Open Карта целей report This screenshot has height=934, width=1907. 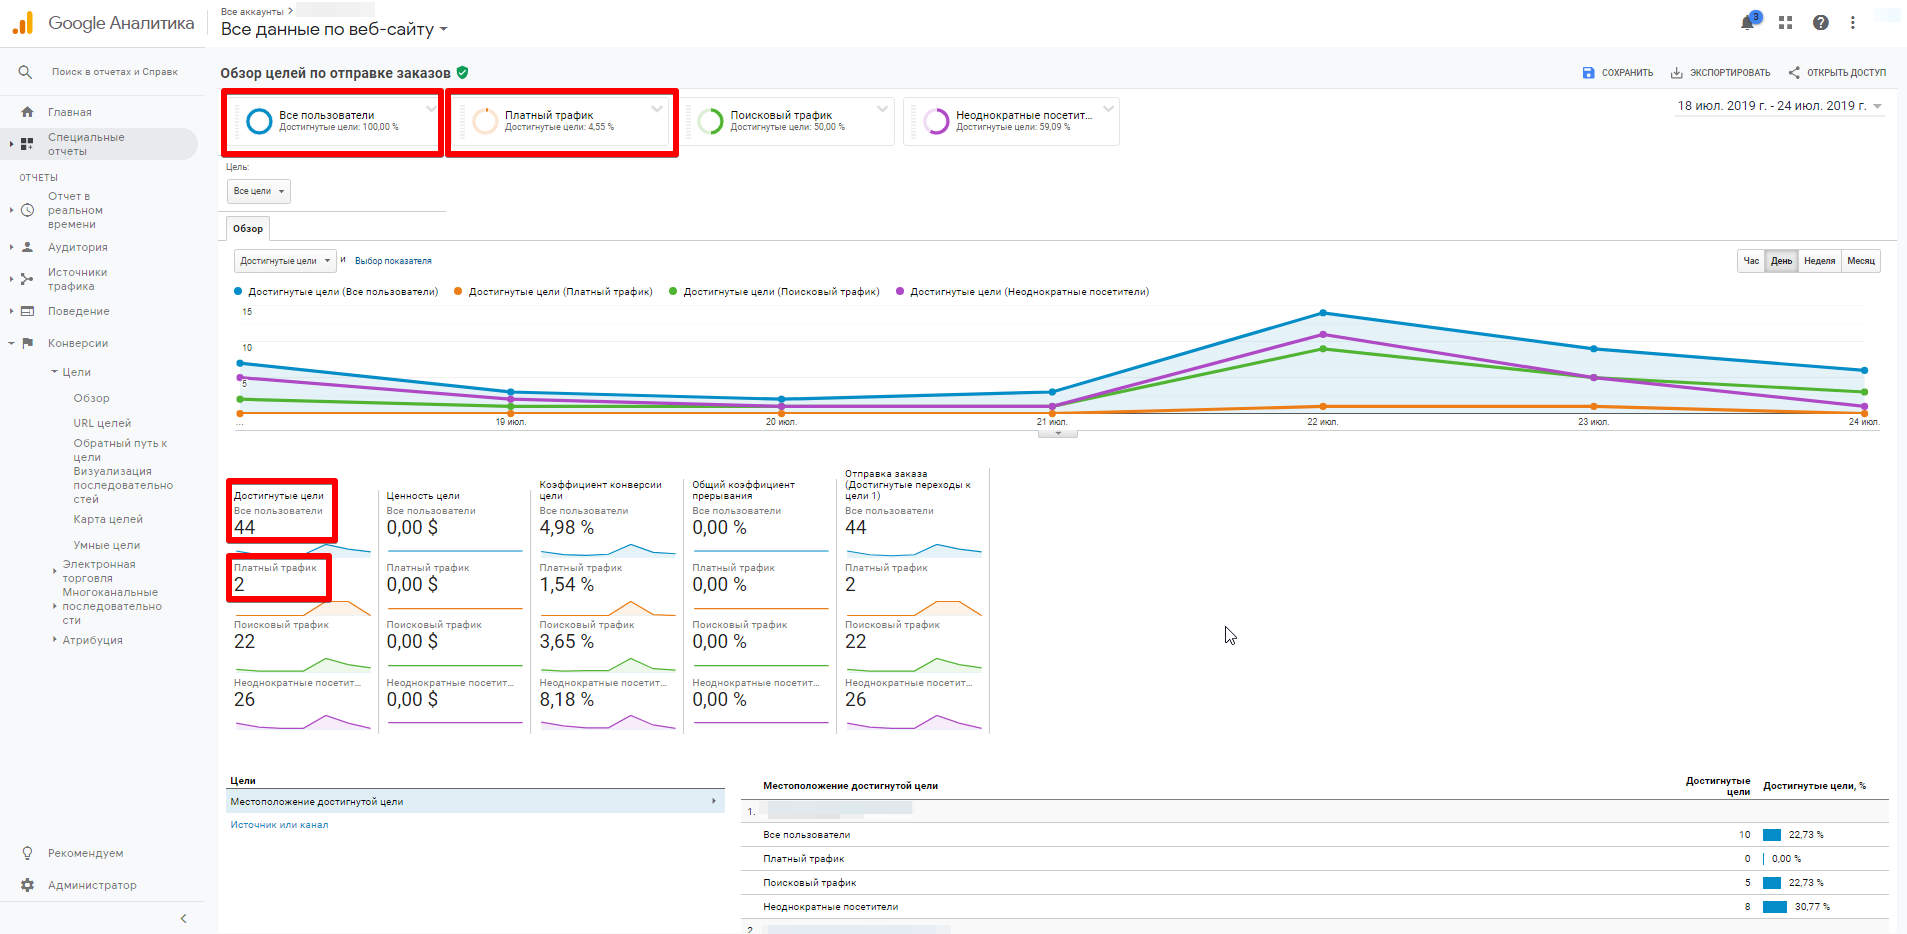pyautogui.click(x=108, y=519)
